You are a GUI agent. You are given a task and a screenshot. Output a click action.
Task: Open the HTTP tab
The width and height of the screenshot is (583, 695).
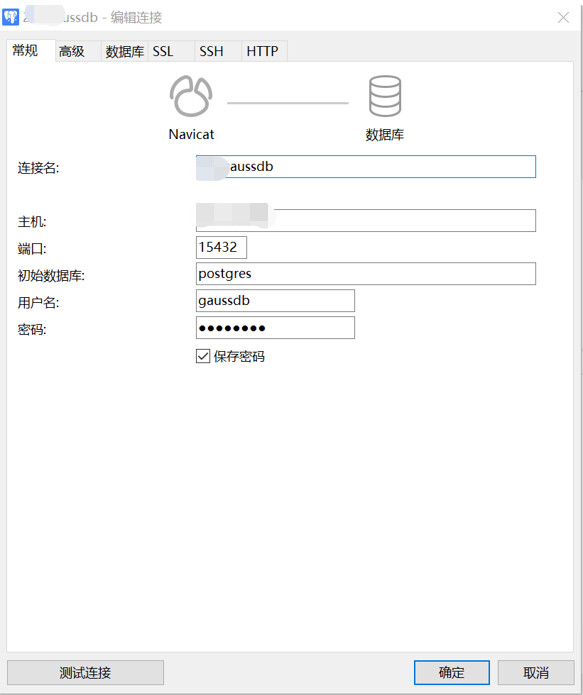click(x=264, y=51)
